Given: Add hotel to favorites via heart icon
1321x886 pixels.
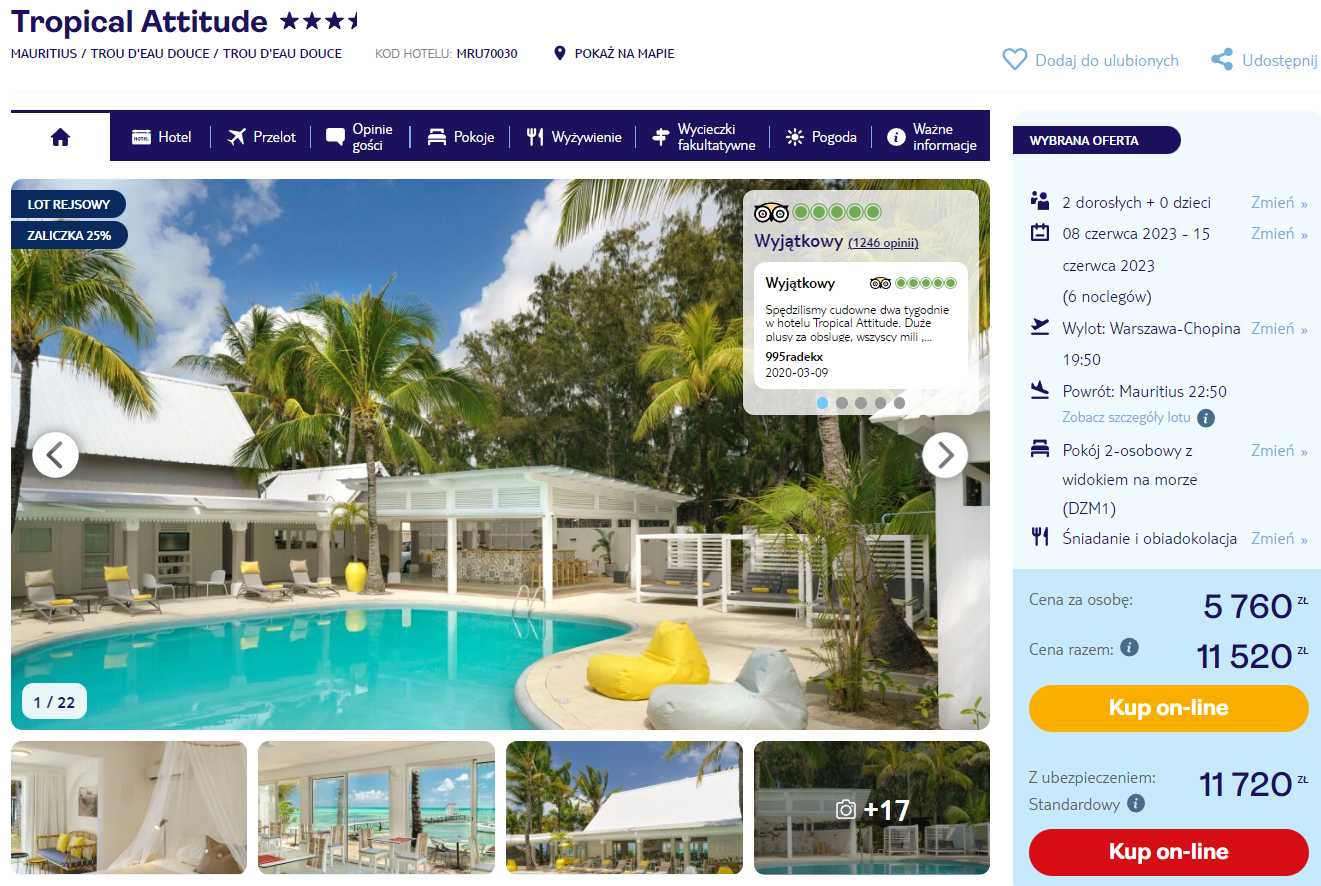Looking at the screenshot, I should (x=1014, y=60).
